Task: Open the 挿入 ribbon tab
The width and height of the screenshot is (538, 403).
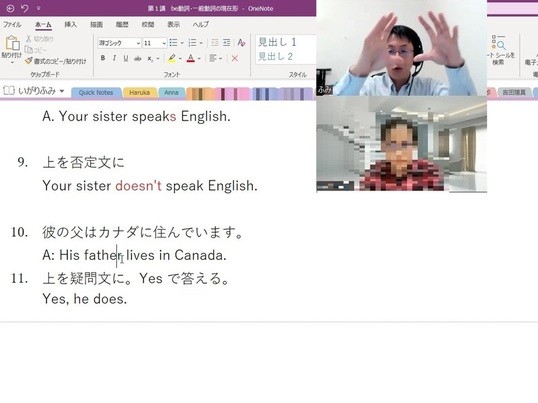Action: click(x=70, y=24)
